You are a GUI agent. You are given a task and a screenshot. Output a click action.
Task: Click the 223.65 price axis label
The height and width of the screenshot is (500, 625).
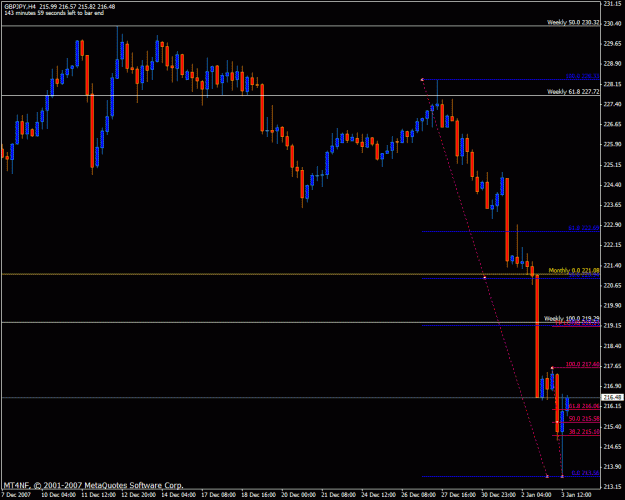click(x=613, y=205)
